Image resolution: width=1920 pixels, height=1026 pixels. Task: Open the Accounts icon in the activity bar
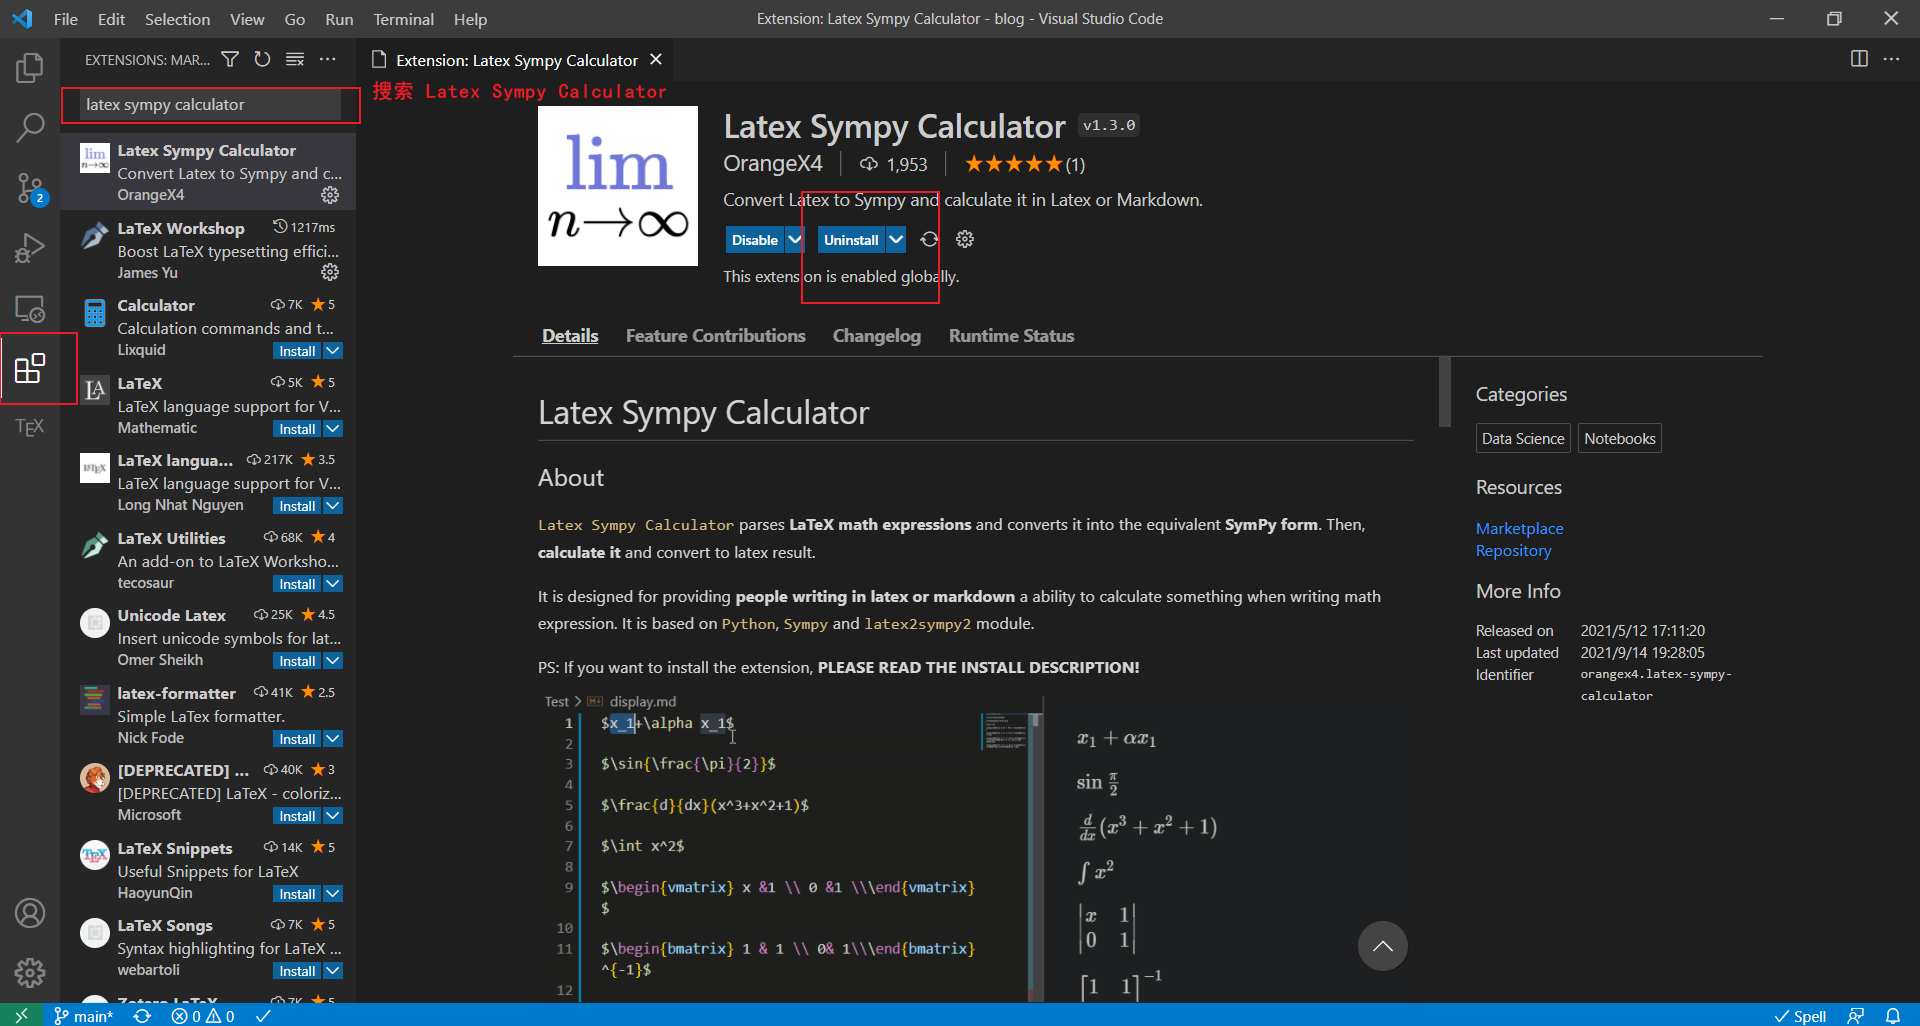(x=30, y=913)
